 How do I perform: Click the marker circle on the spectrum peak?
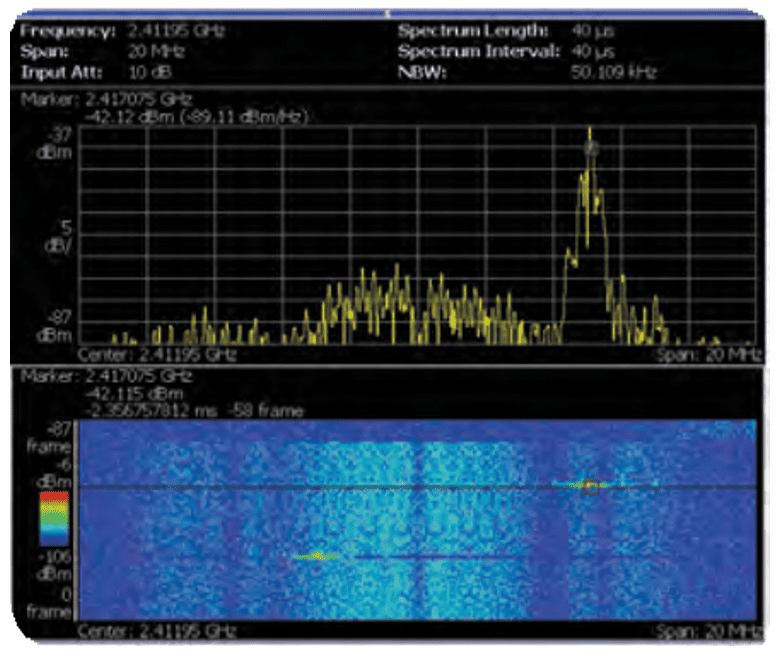coord(590,147)
